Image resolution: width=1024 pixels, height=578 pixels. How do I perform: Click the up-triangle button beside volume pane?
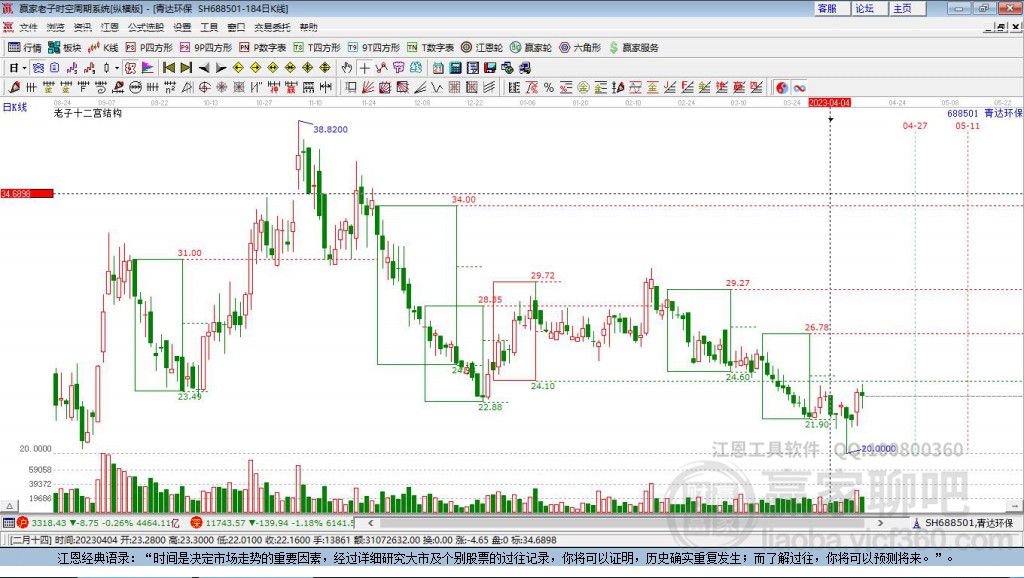(x=9, y=506)
